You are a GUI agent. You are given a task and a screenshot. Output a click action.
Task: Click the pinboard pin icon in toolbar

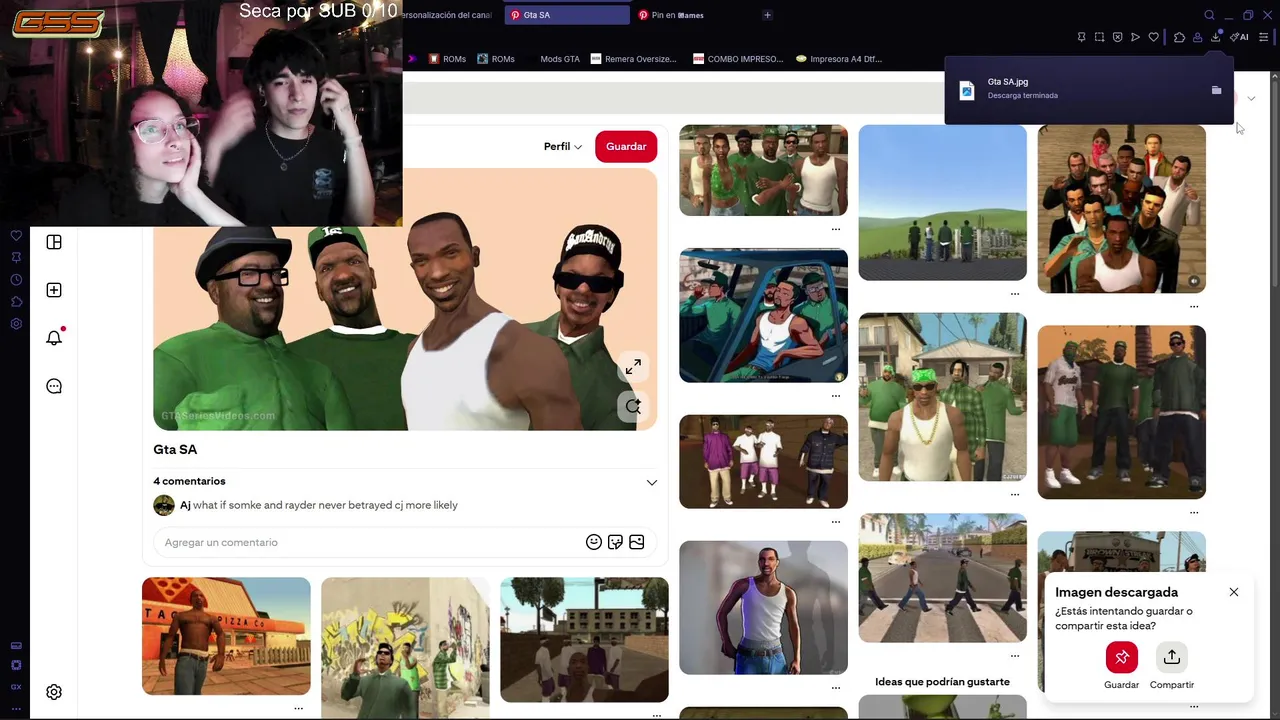click(1081, 37)
